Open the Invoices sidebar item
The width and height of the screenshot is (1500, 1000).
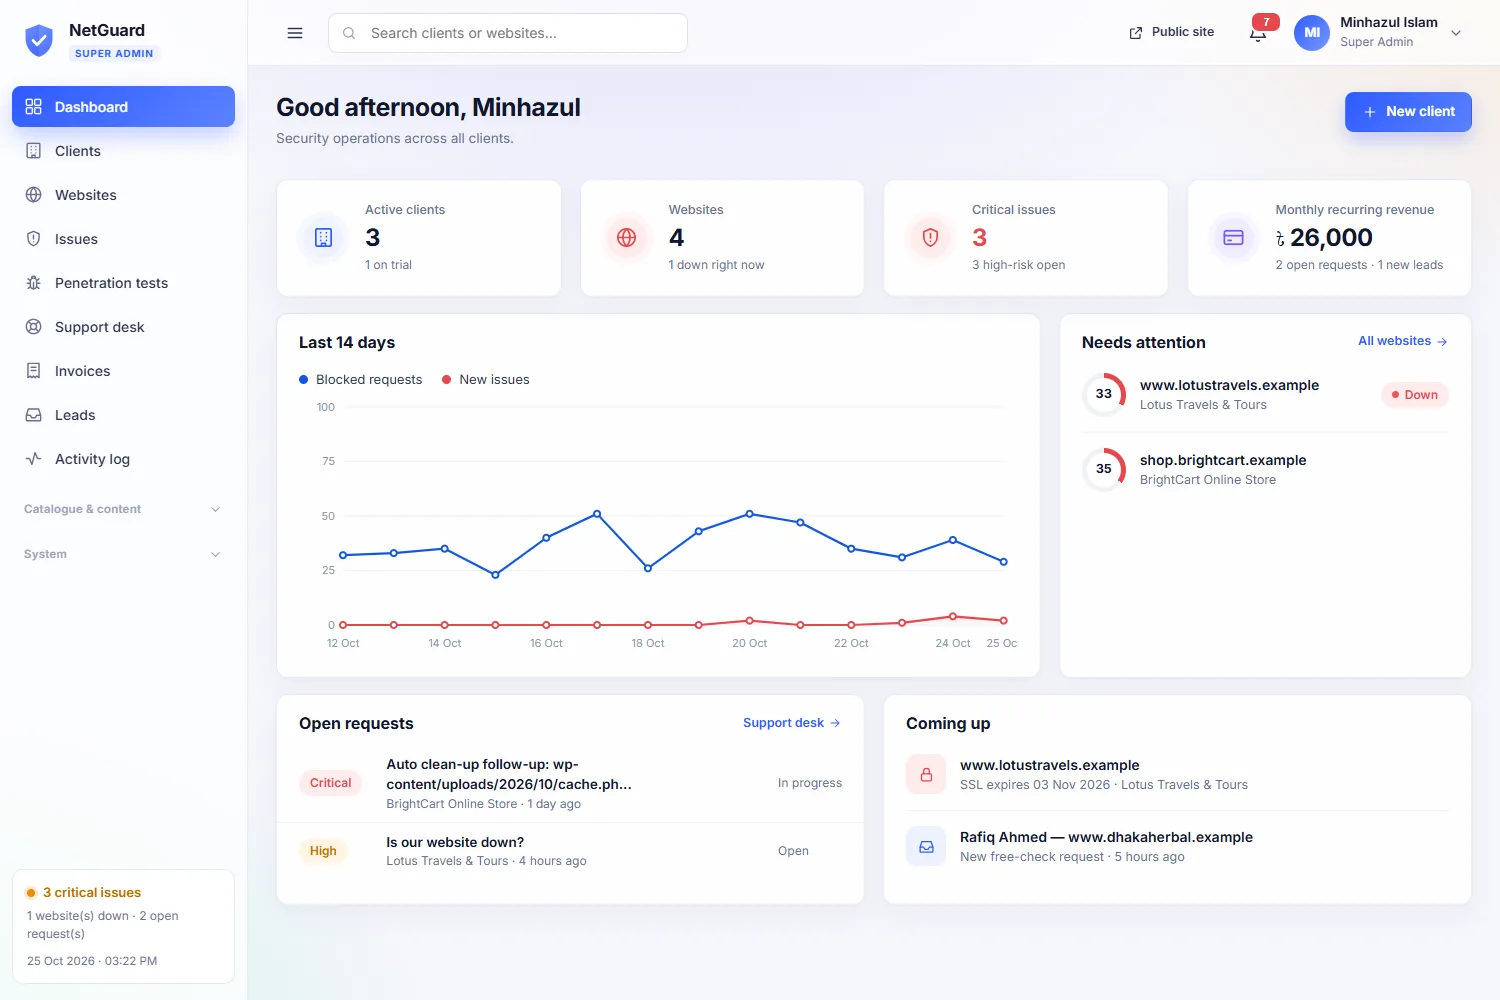coord(123,371)
